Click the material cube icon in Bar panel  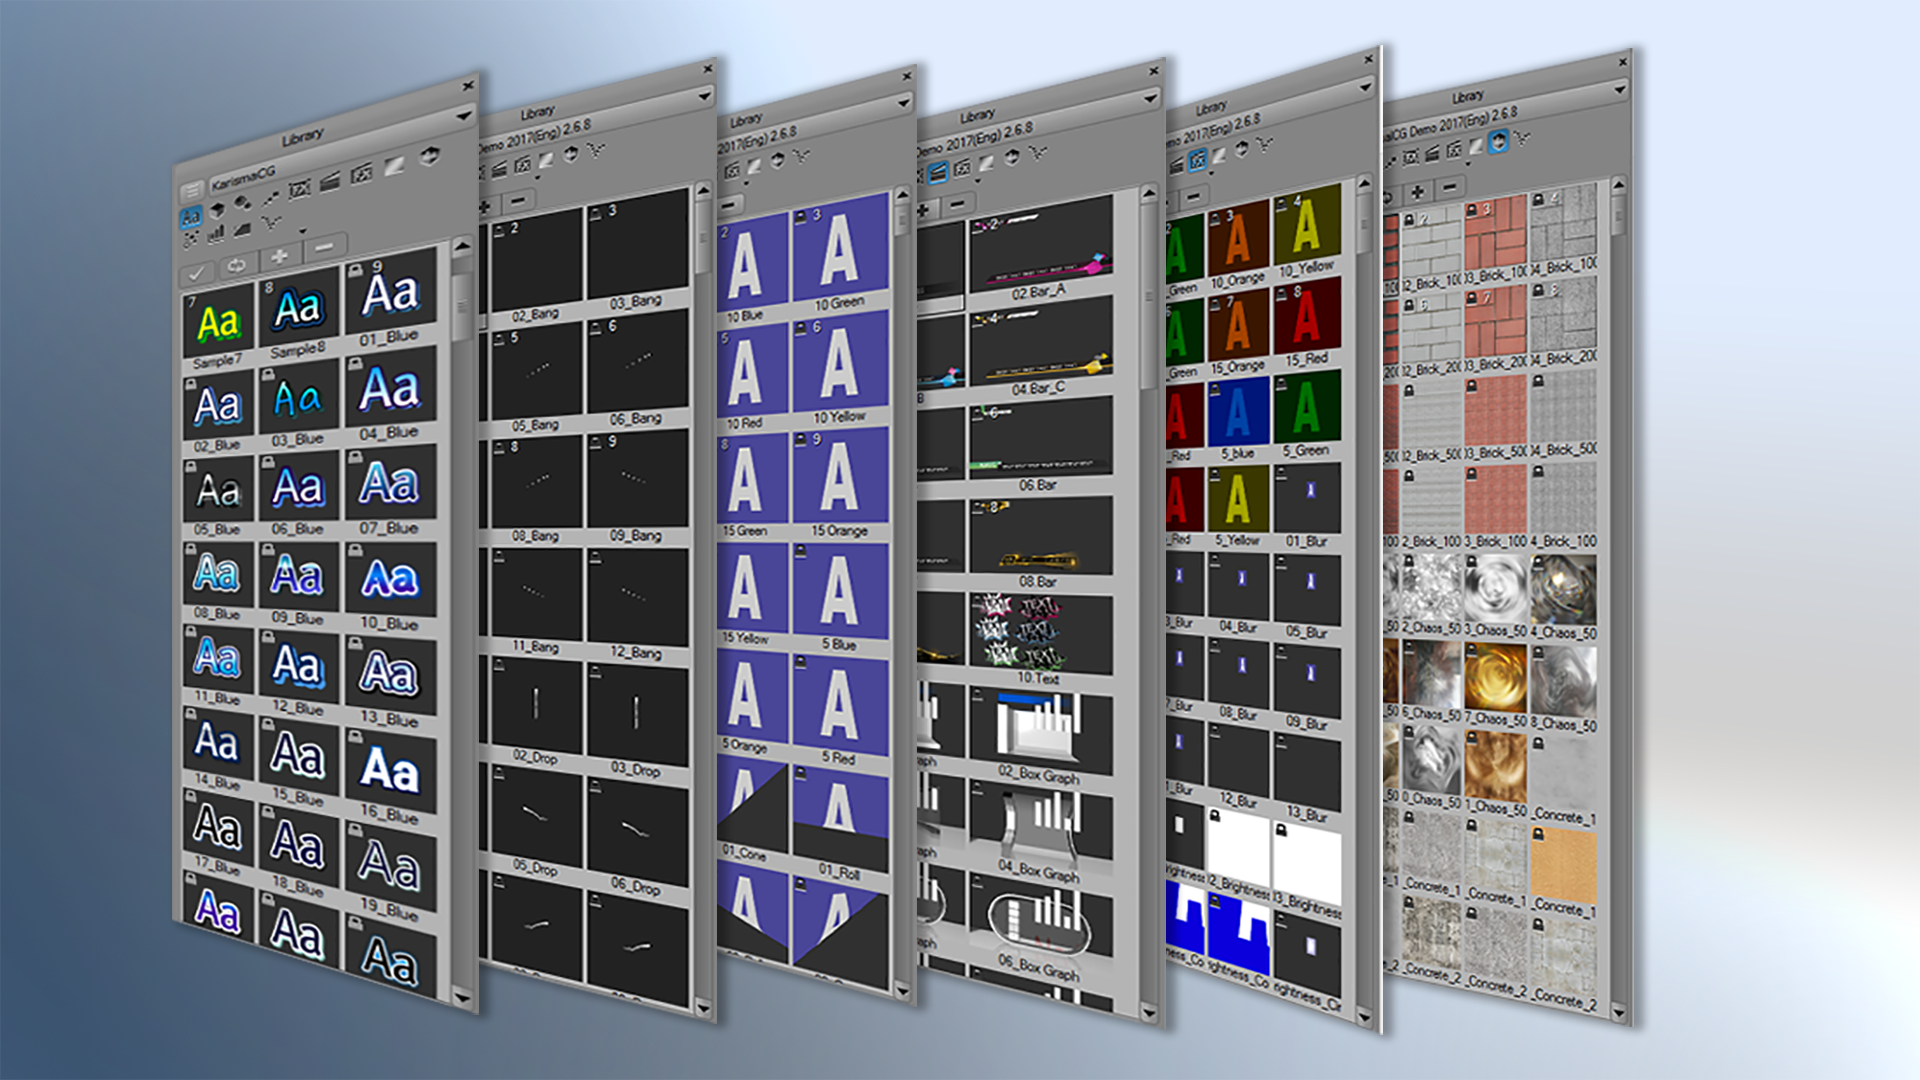(x=1012, y=157)
